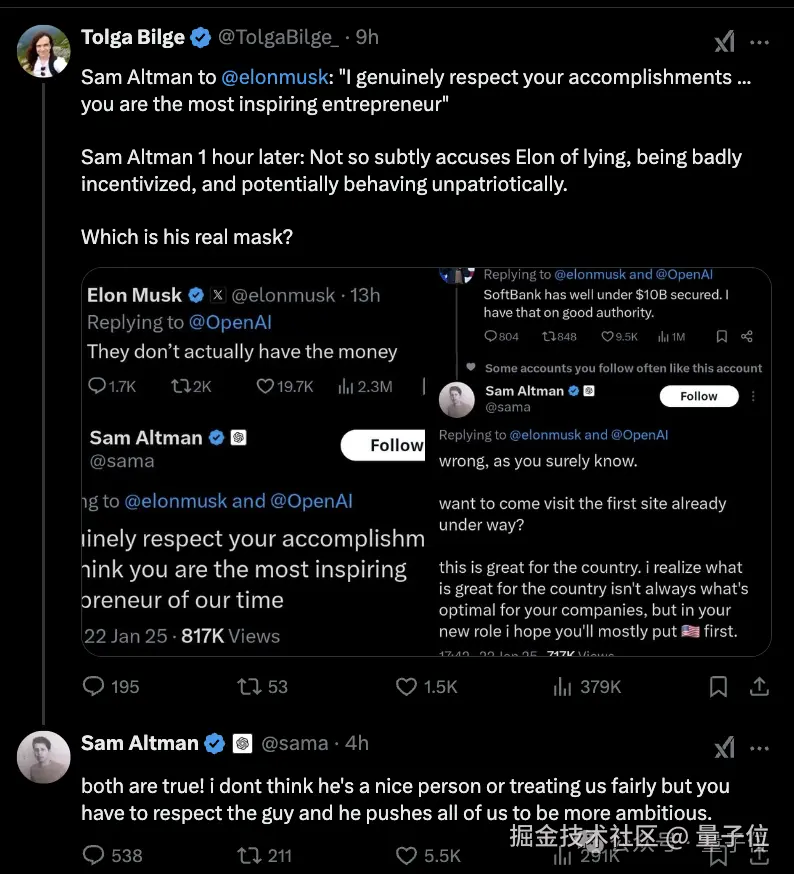Screen dimensions: 794x874
Task: Click the Grok icon on Sam Altman's reply
Action: pos(724,748)
